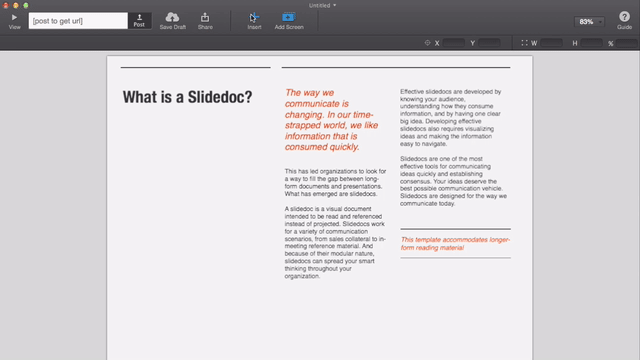The height and width of the screenshot is (360, 640).
Task: Focus the X position field
Action: [453, 43]
